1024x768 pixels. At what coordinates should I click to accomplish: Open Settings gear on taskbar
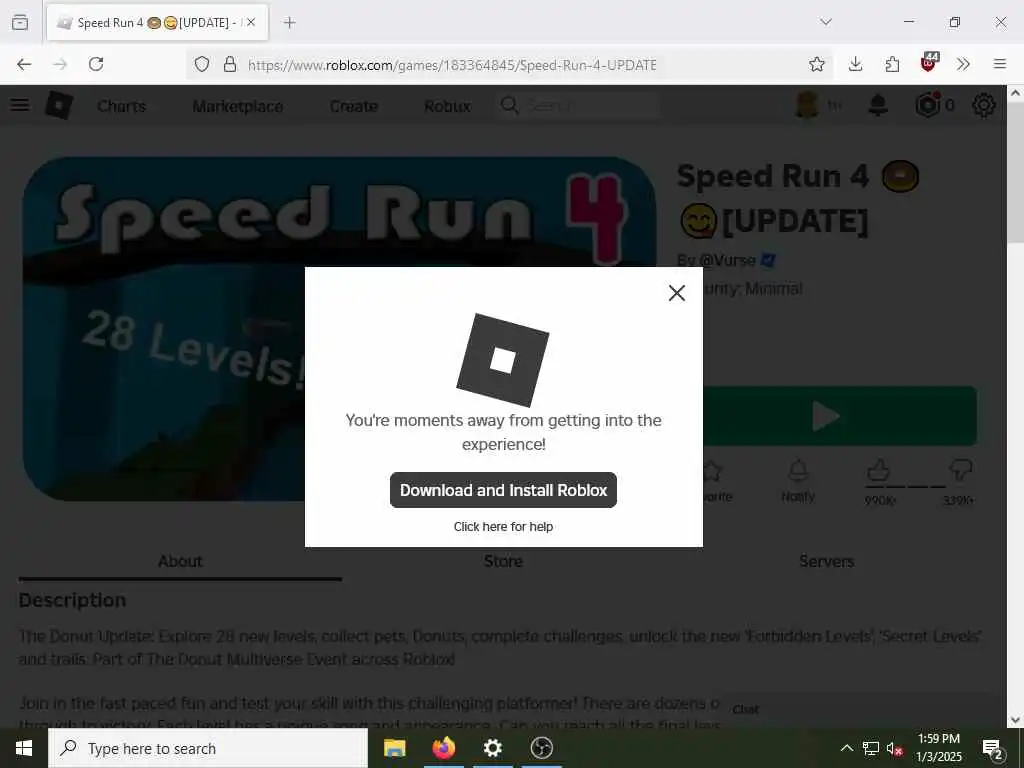[x=492, y=748]
